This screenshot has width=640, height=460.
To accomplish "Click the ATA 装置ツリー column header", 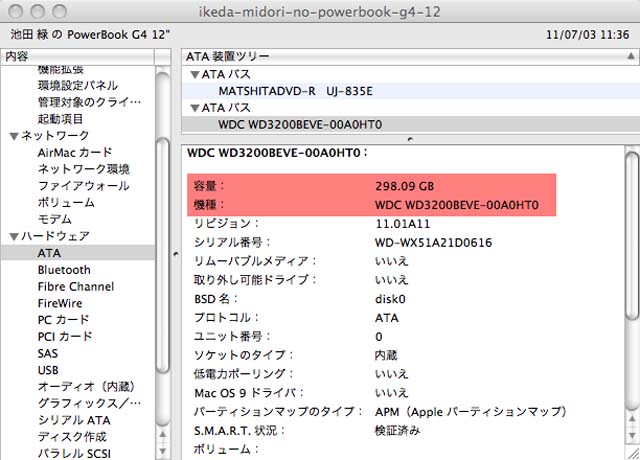I will [411, 56].
